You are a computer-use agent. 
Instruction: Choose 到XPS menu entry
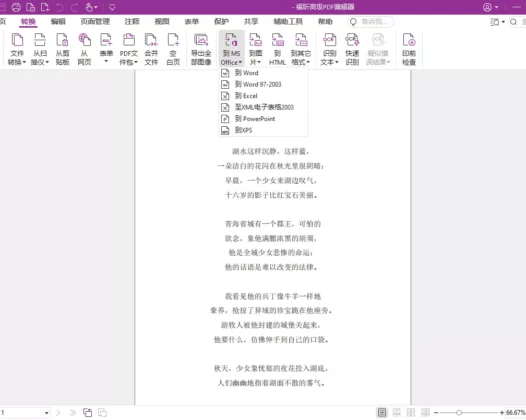[x=264, y=130]
